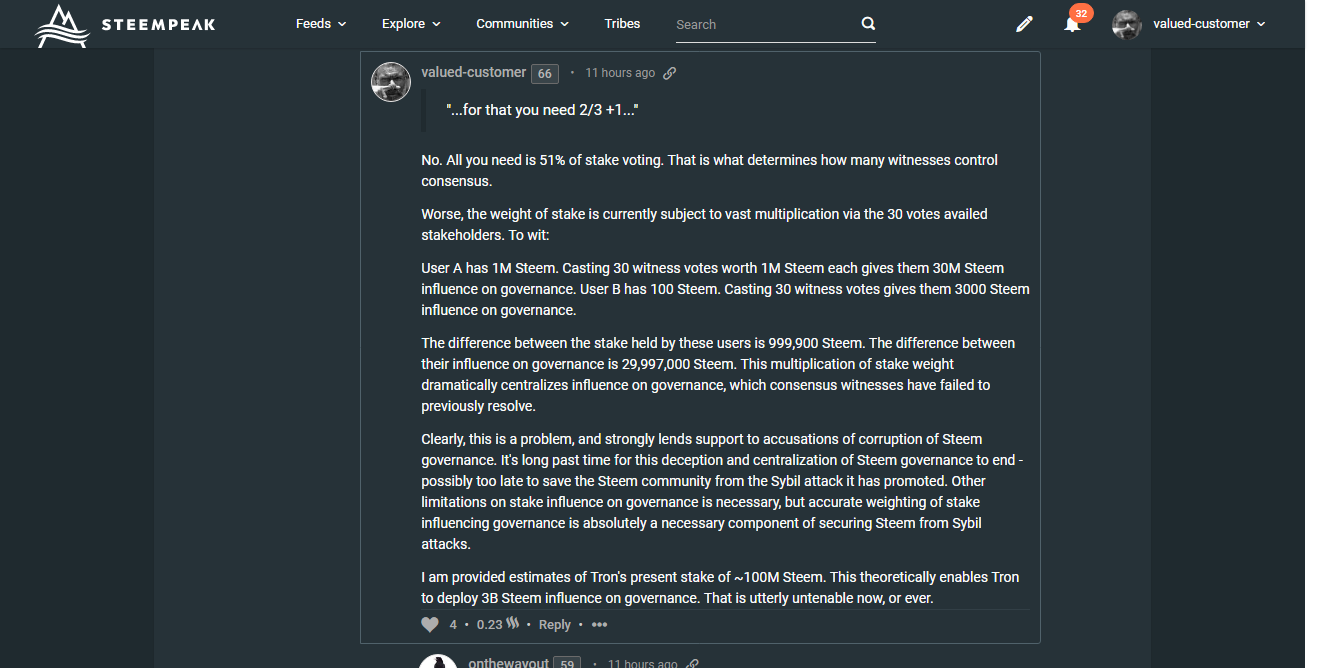Open the notifications bell
The height and width of the screenshot is (668, 1320).
coord(1072,24)
